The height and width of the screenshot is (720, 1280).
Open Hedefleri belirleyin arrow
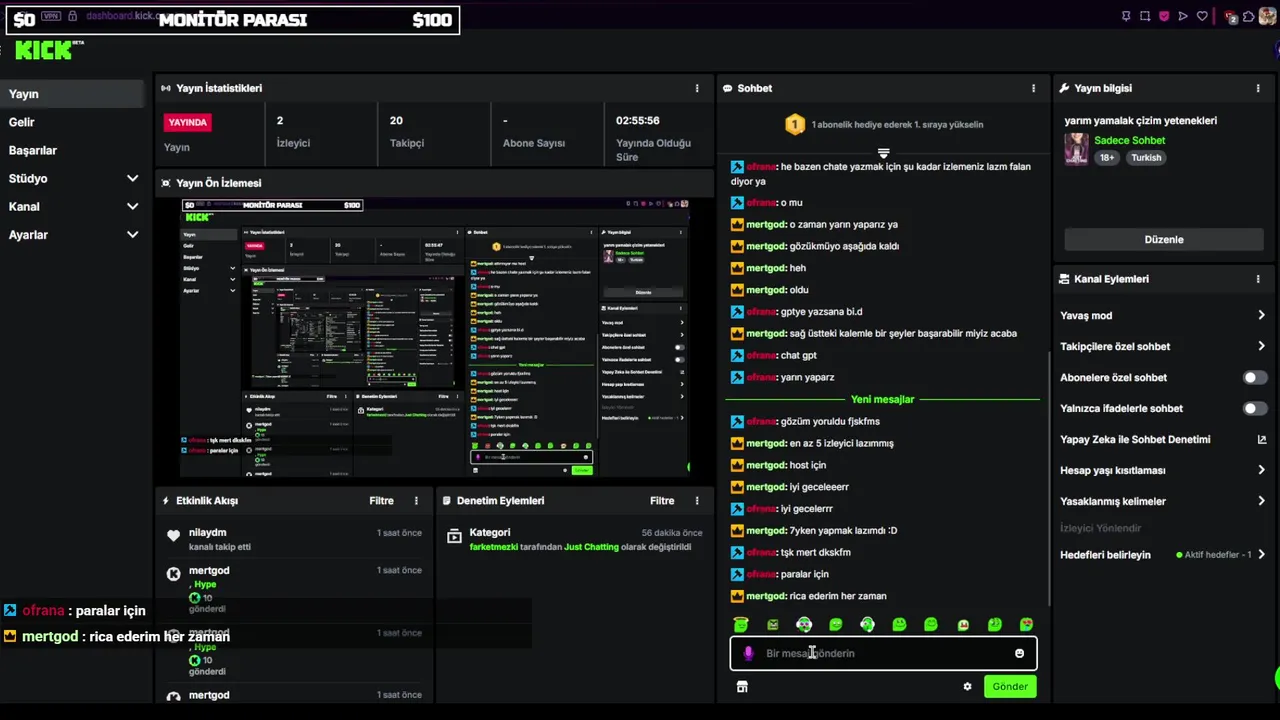pos(1261,554)
